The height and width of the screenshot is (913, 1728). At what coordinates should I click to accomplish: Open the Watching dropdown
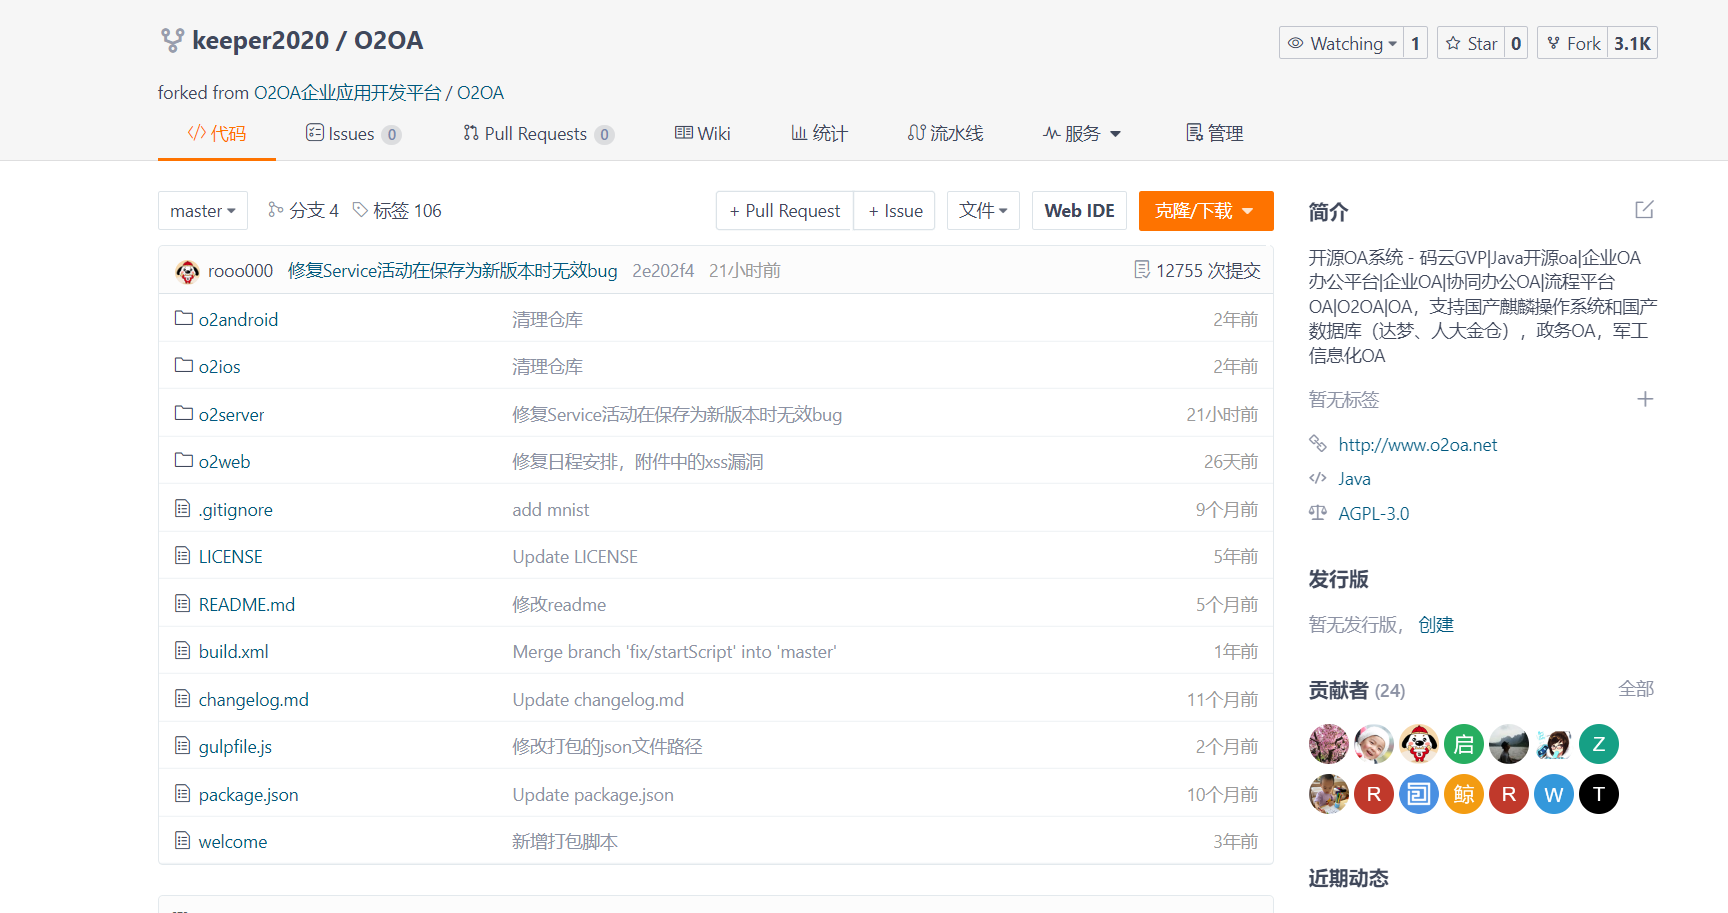(x=1342, y=43)
